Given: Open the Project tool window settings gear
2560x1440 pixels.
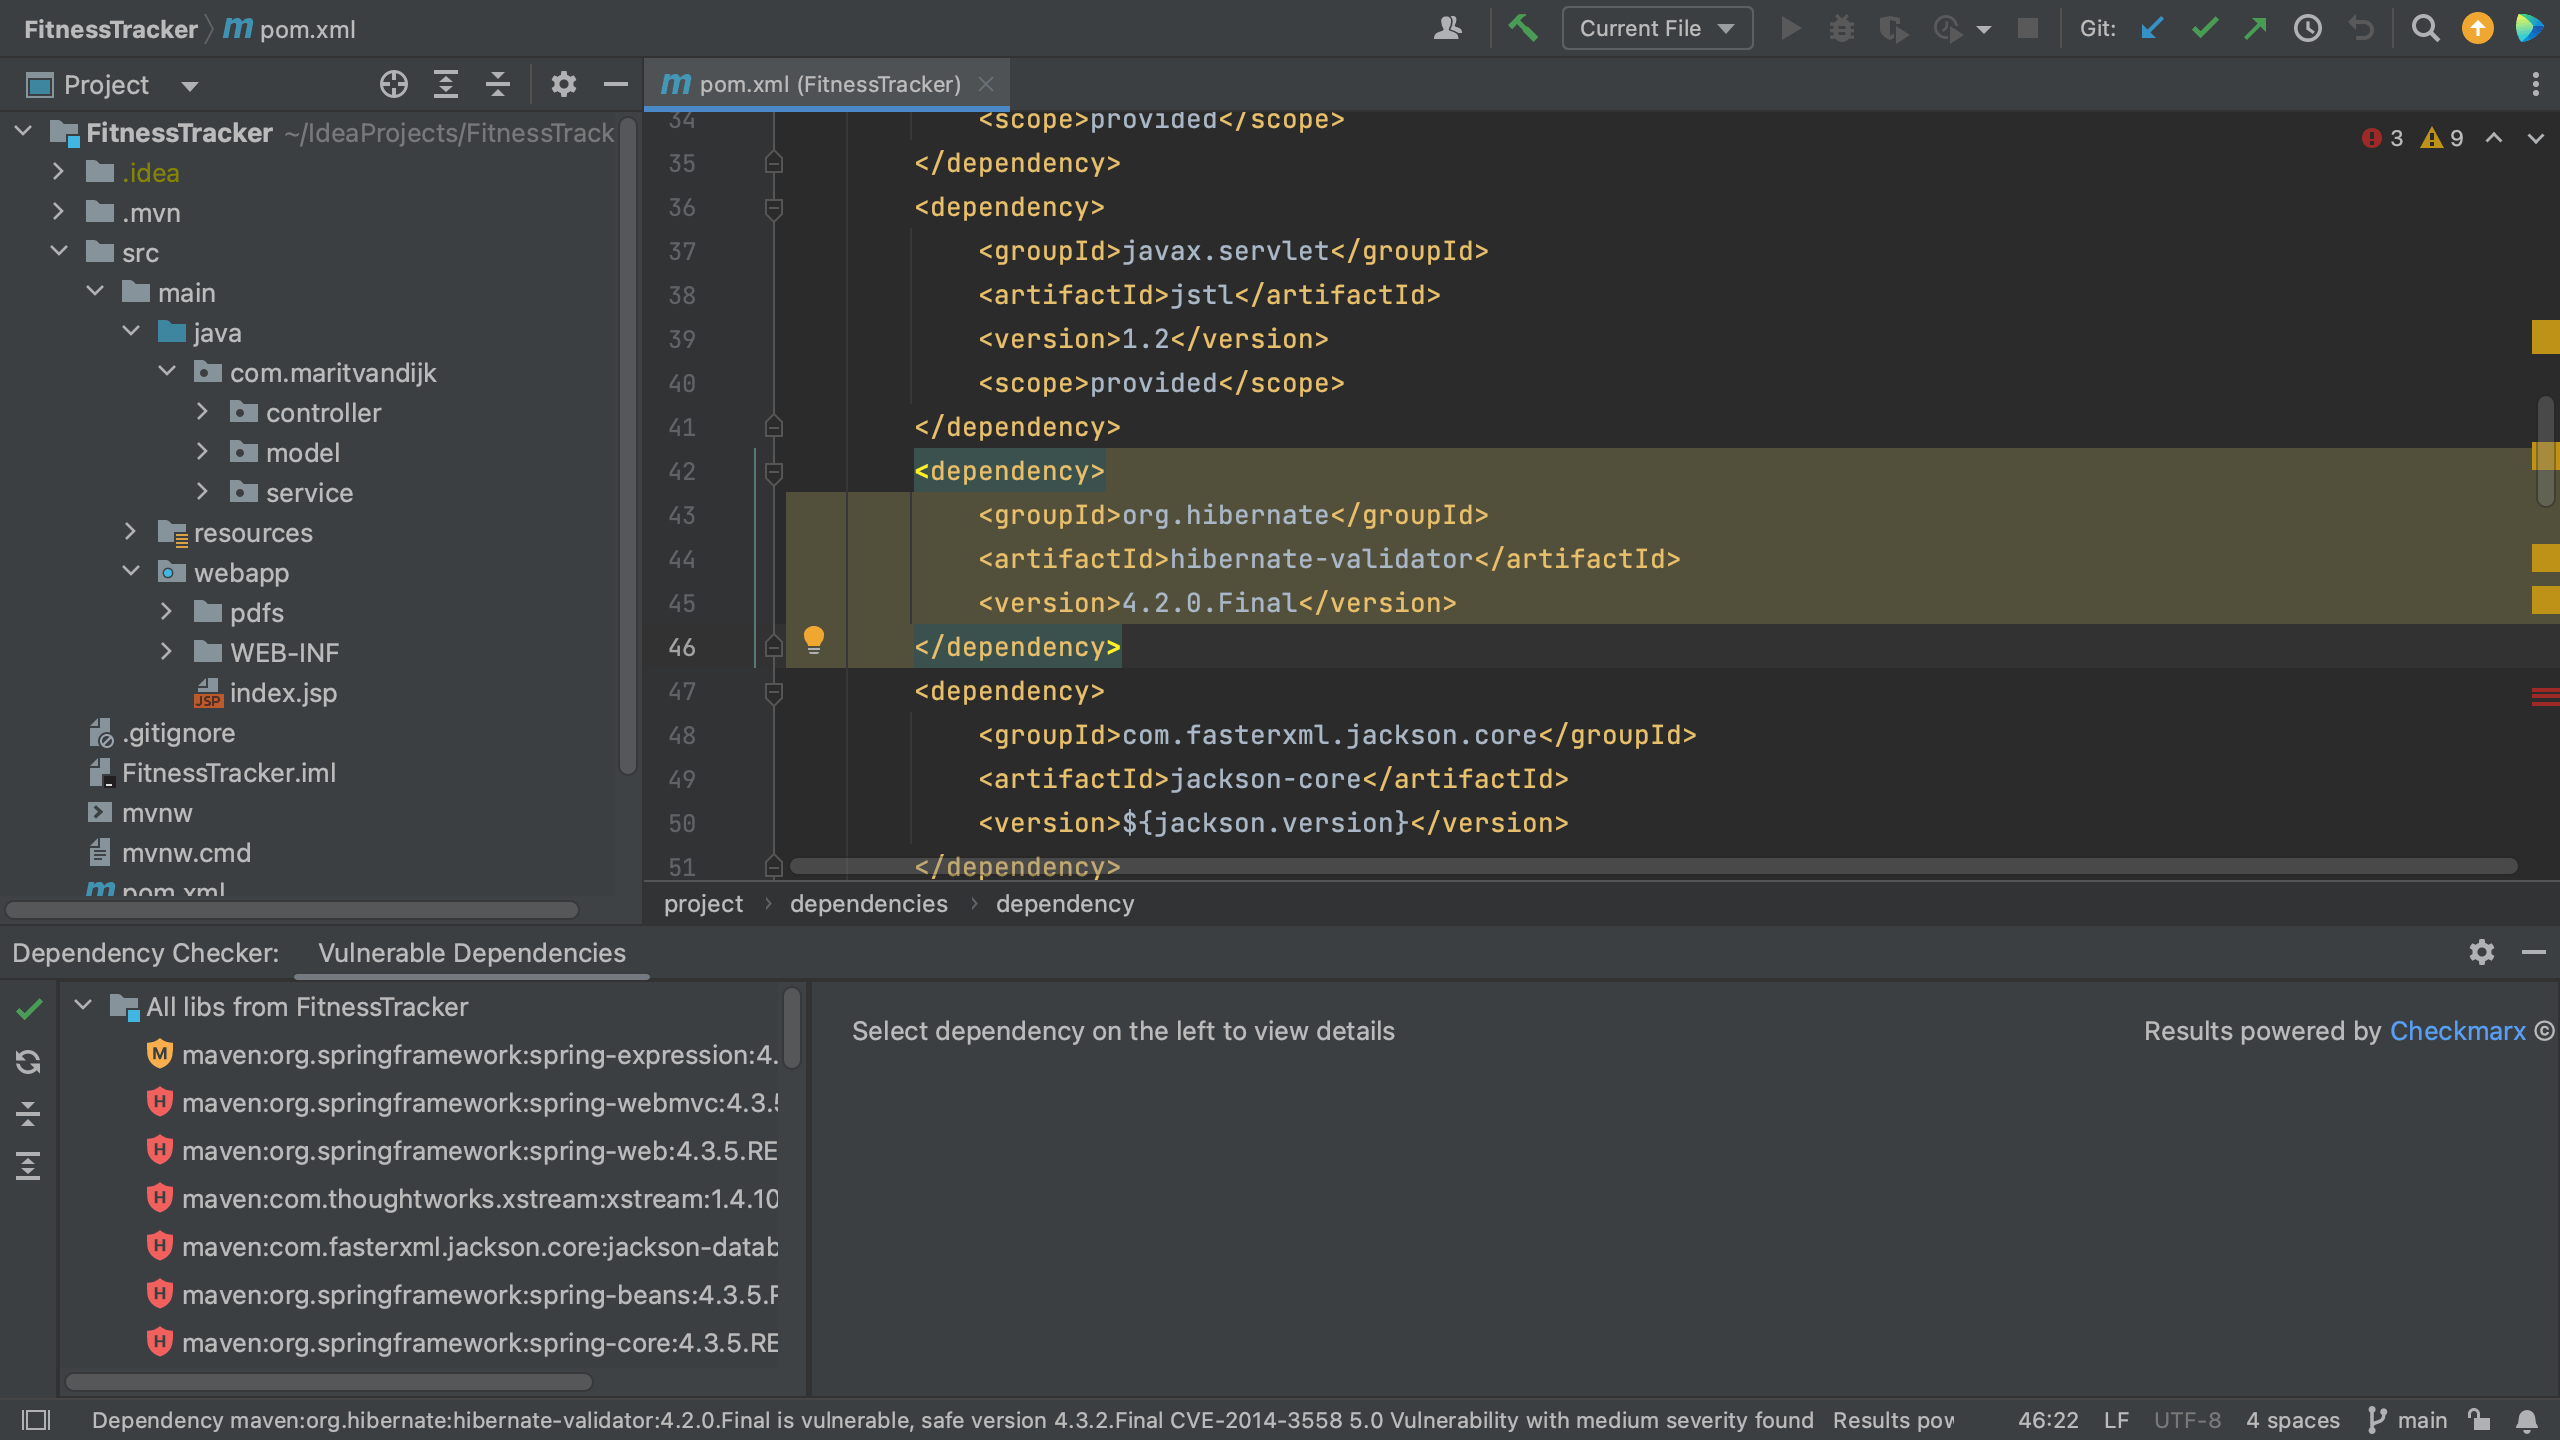Looking at the screenshot, I should (x=563, y=84).
